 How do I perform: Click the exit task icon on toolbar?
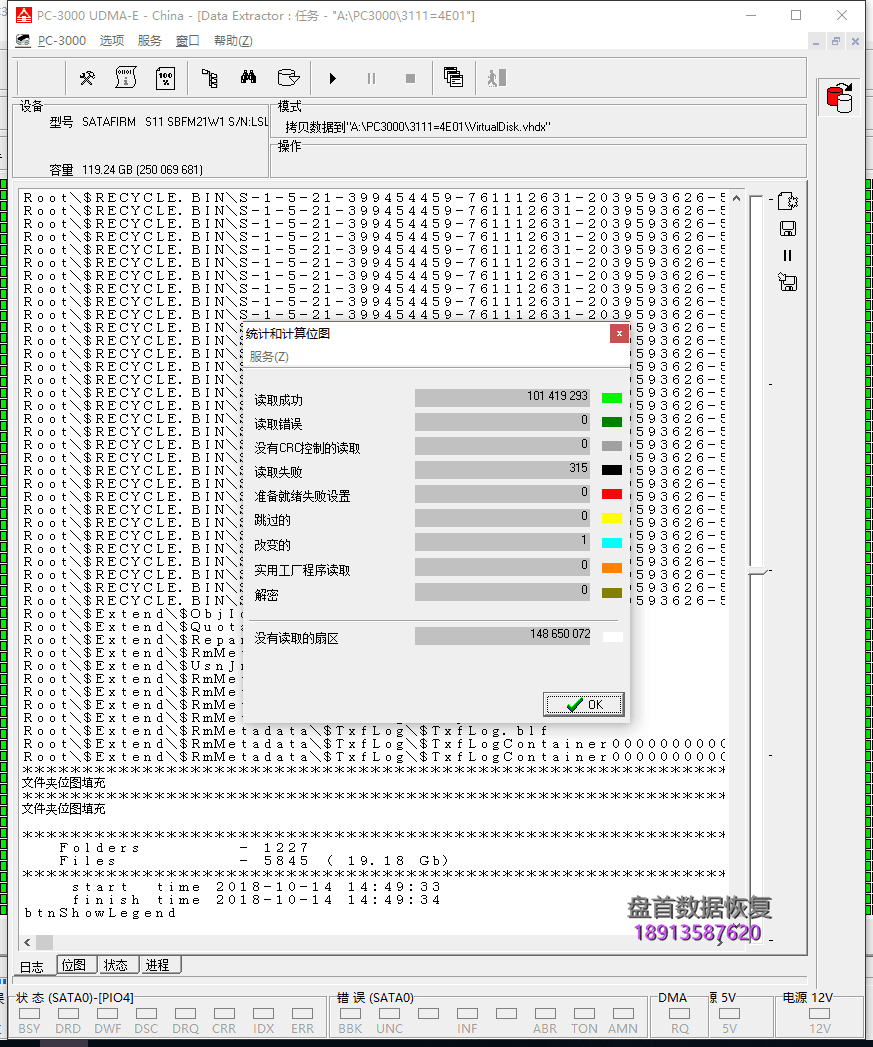498,78
